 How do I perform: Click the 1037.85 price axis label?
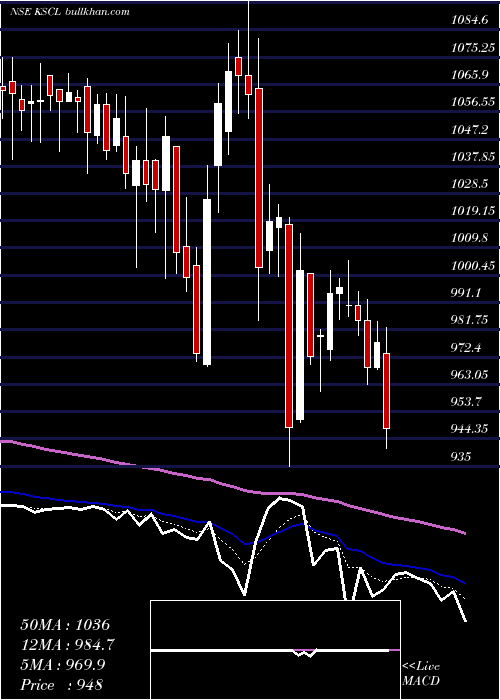coord(473,157)
